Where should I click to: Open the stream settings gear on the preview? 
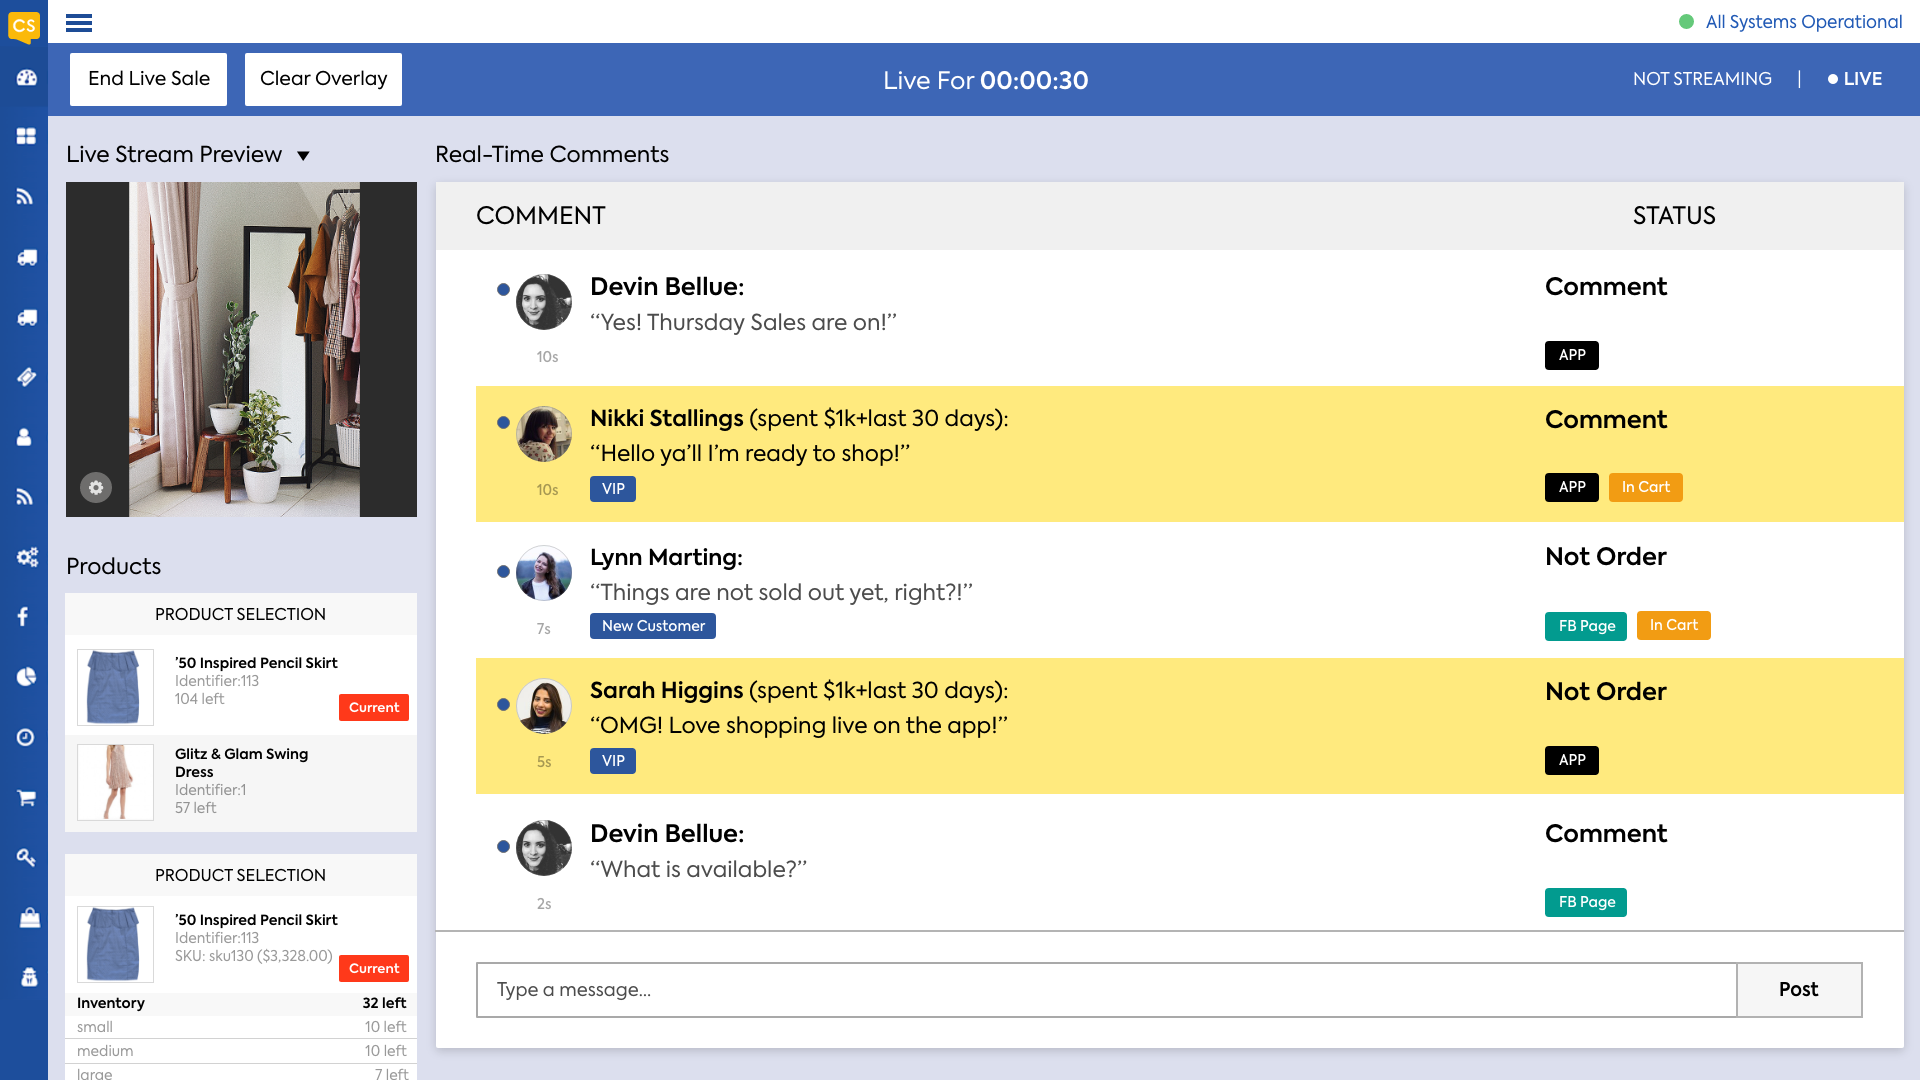[x=96, y=488]
